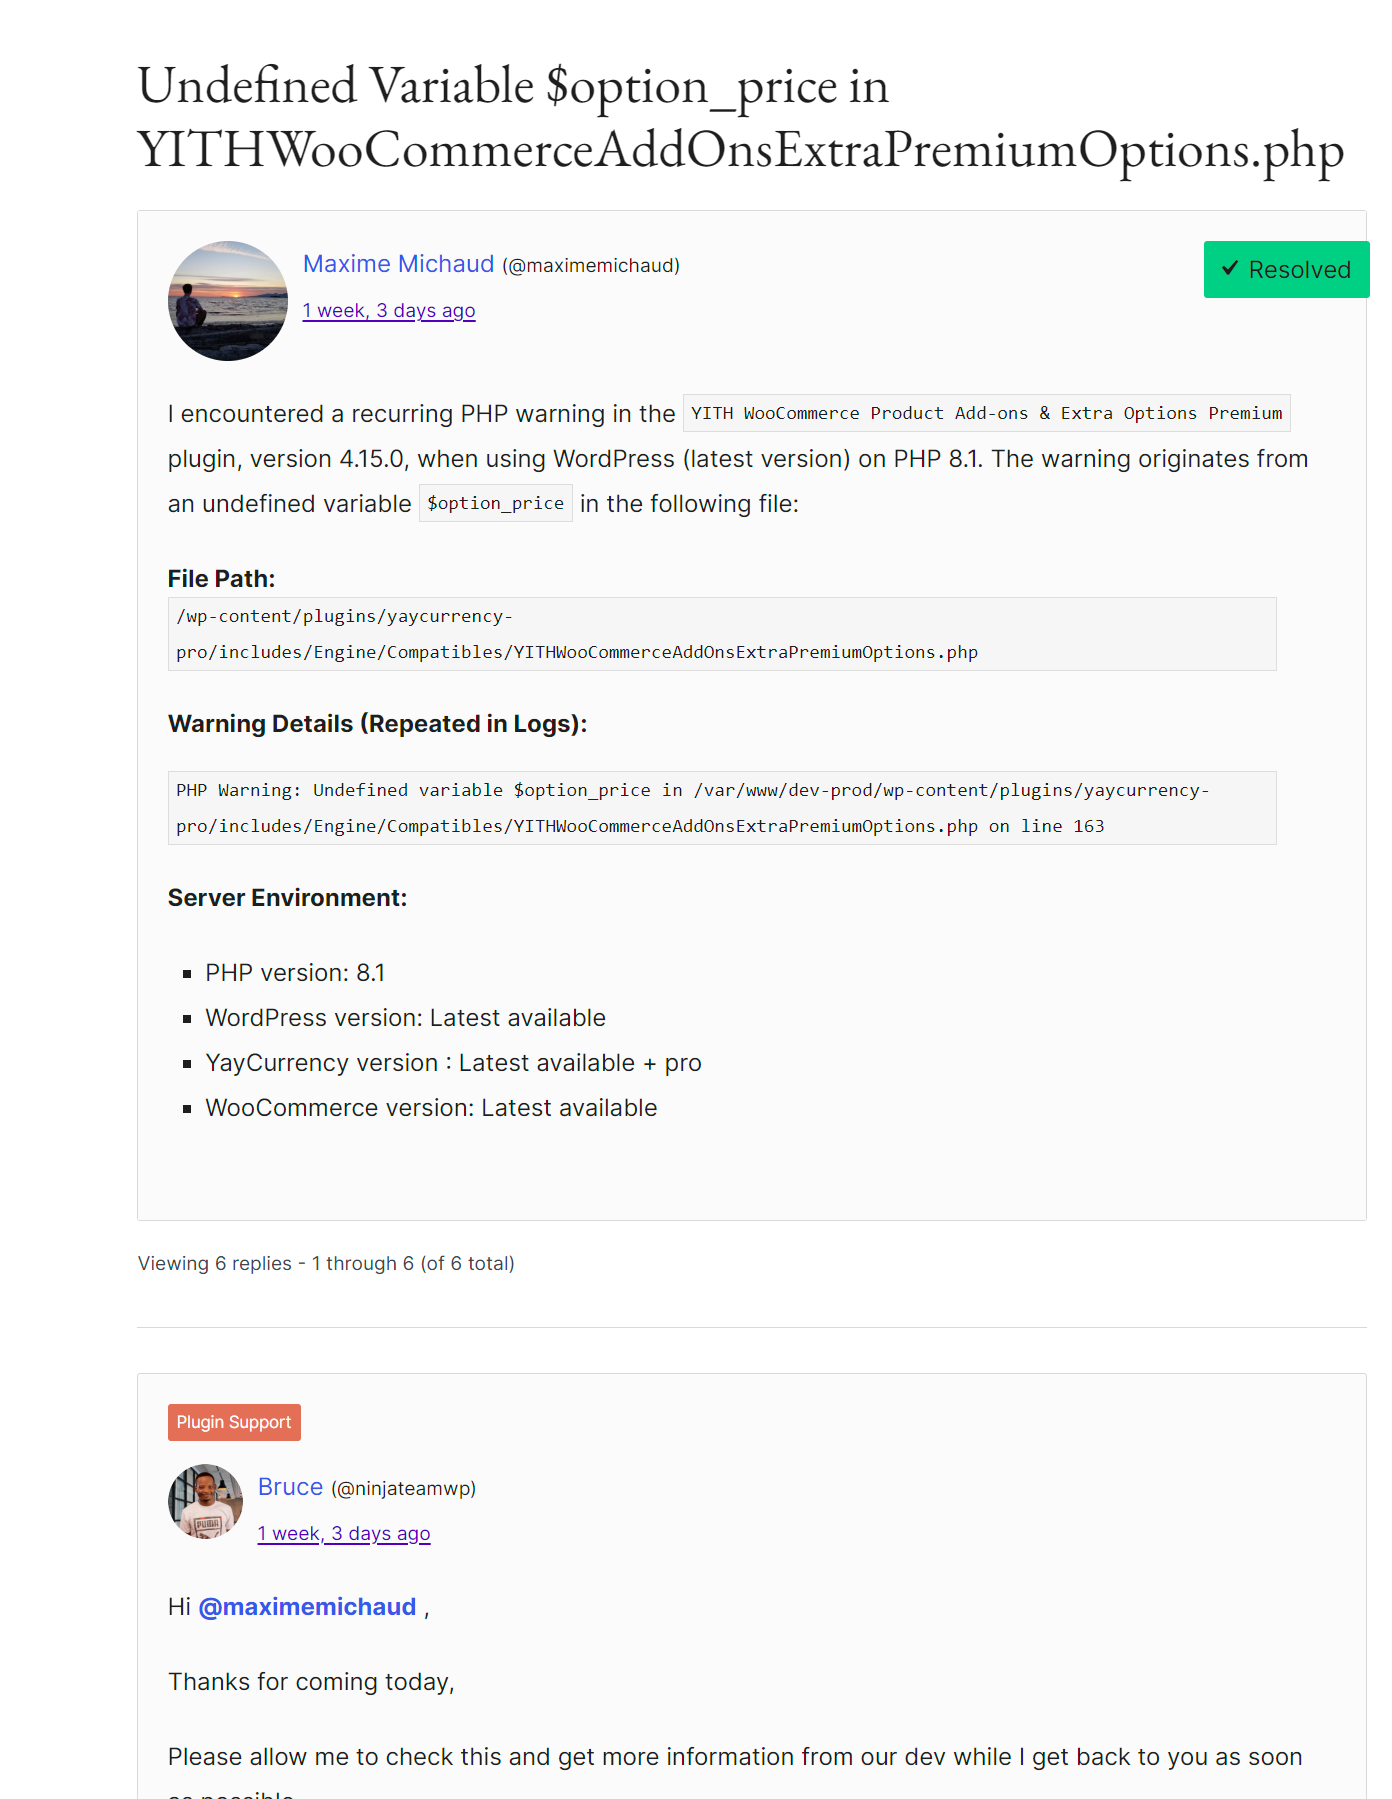Click the "Viewing 6 replies" pagination text

point(326,1264)
